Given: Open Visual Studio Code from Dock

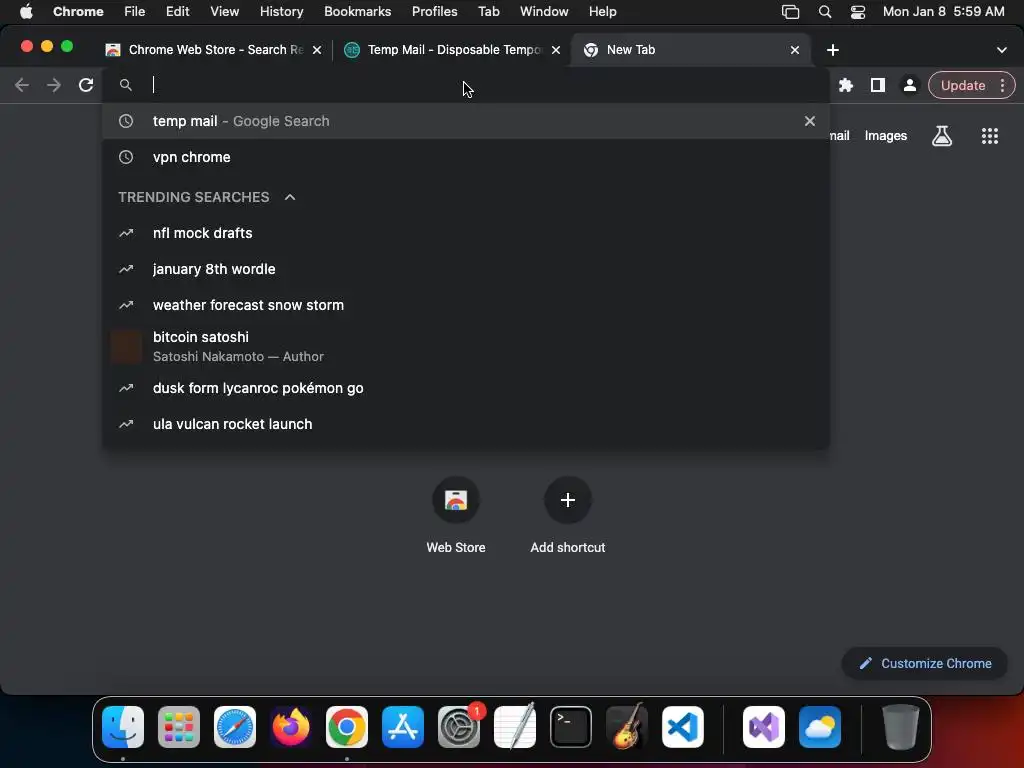Looking at the screenshot, I should click(683, 727).
